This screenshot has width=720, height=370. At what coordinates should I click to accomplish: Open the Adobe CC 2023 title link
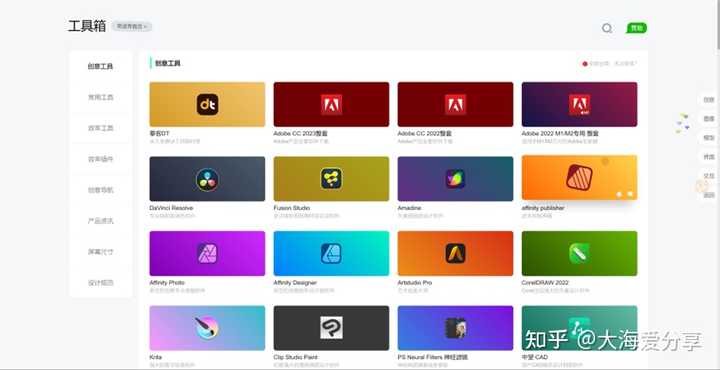[301, 134]
